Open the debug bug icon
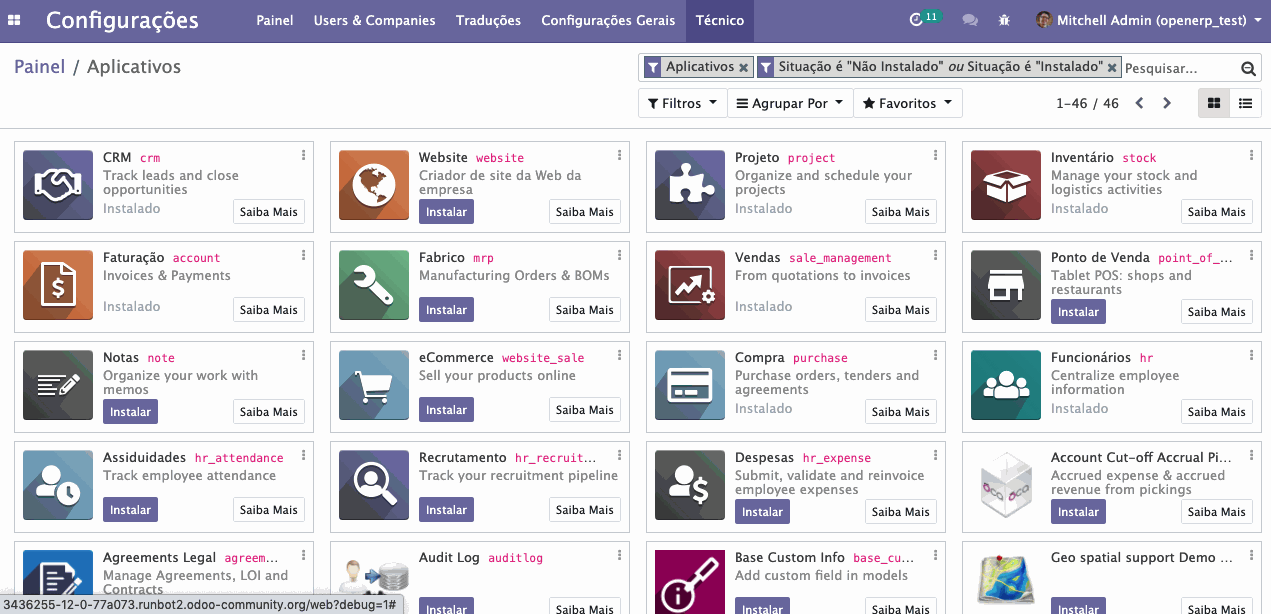This screenshot has height=614, width=1271. [1006, 20]
